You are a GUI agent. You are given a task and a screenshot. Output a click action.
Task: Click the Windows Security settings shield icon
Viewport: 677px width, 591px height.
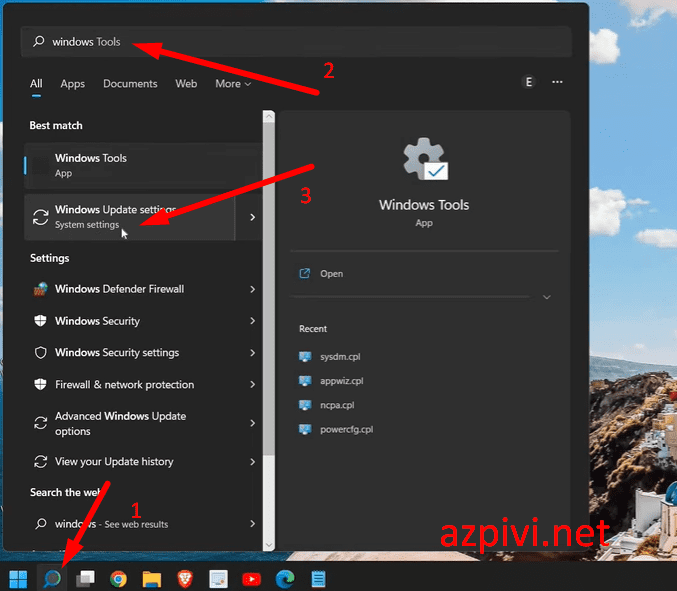pos(41,353)
